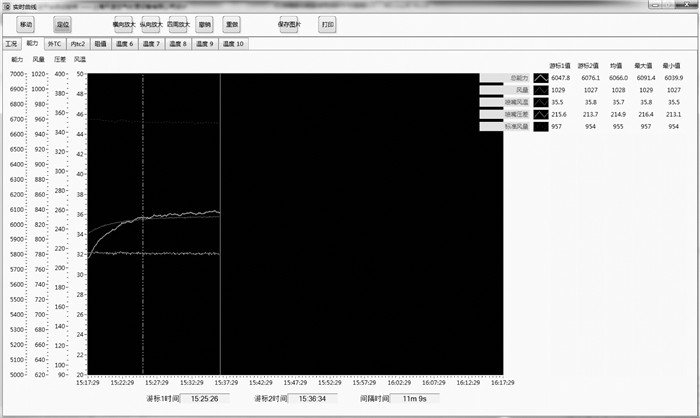Click the toolbar button left of 保存图片

[232, 25]
